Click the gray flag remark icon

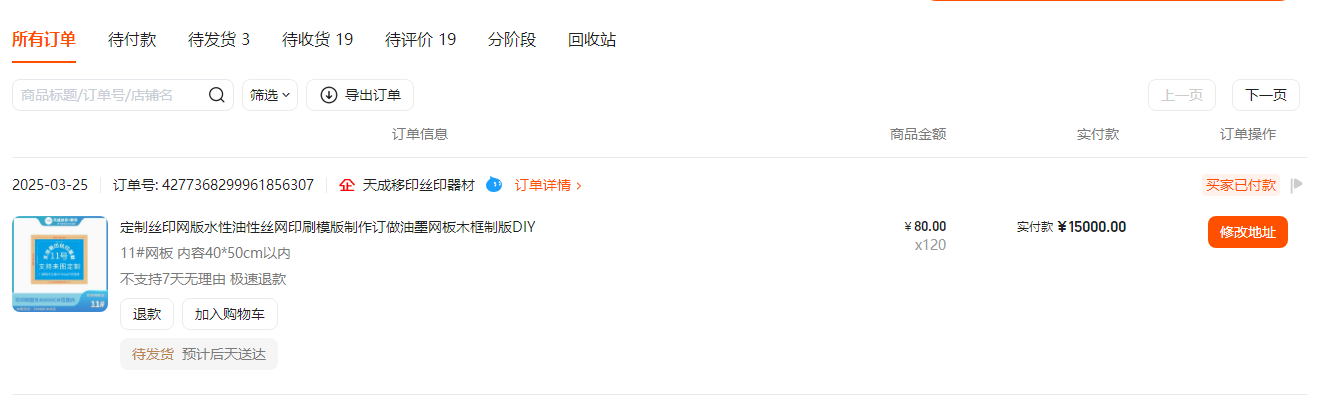coord(1297,185)
